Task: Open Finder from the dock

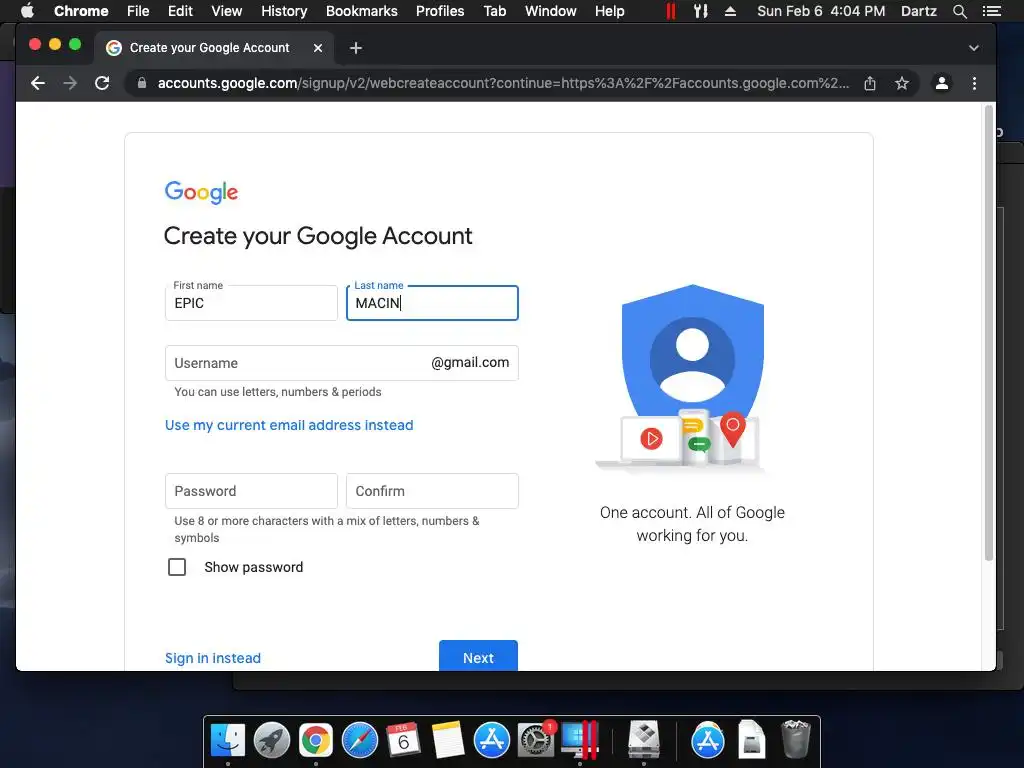Action: click(x=227, y=741)
